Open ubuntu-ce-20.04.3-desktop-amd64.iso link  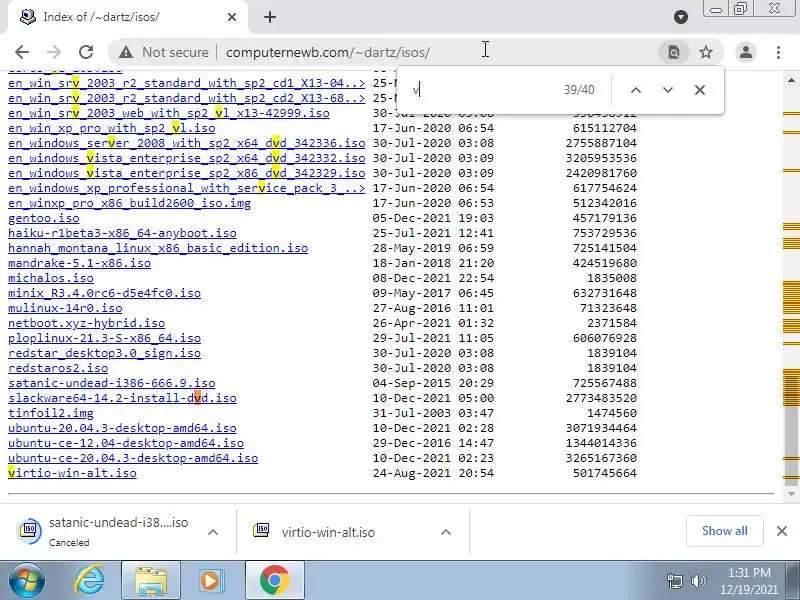pos(133,458)
